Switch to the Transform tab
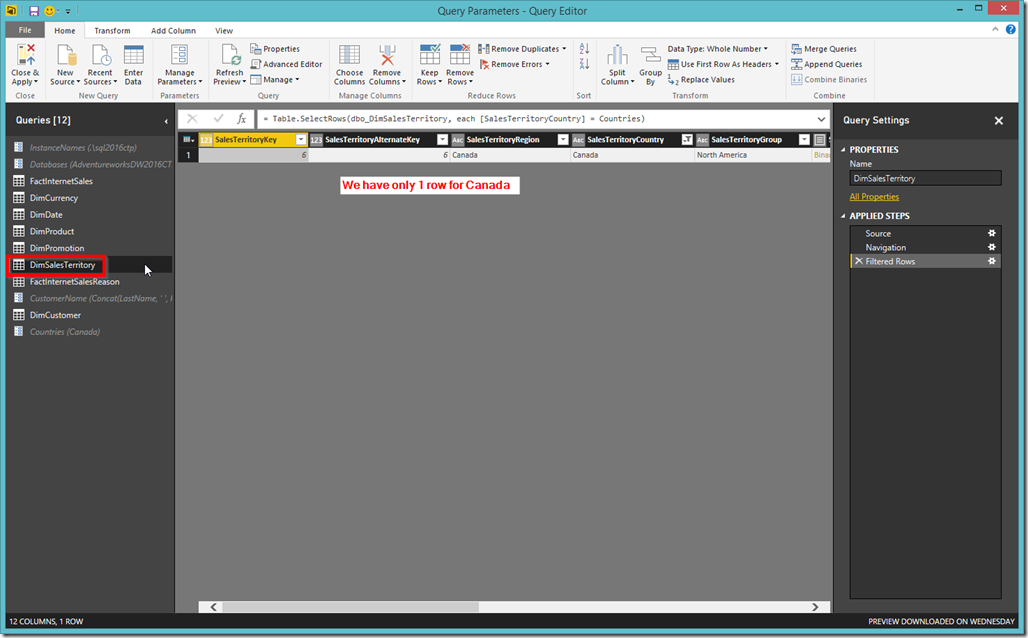 tap(112, 31)
